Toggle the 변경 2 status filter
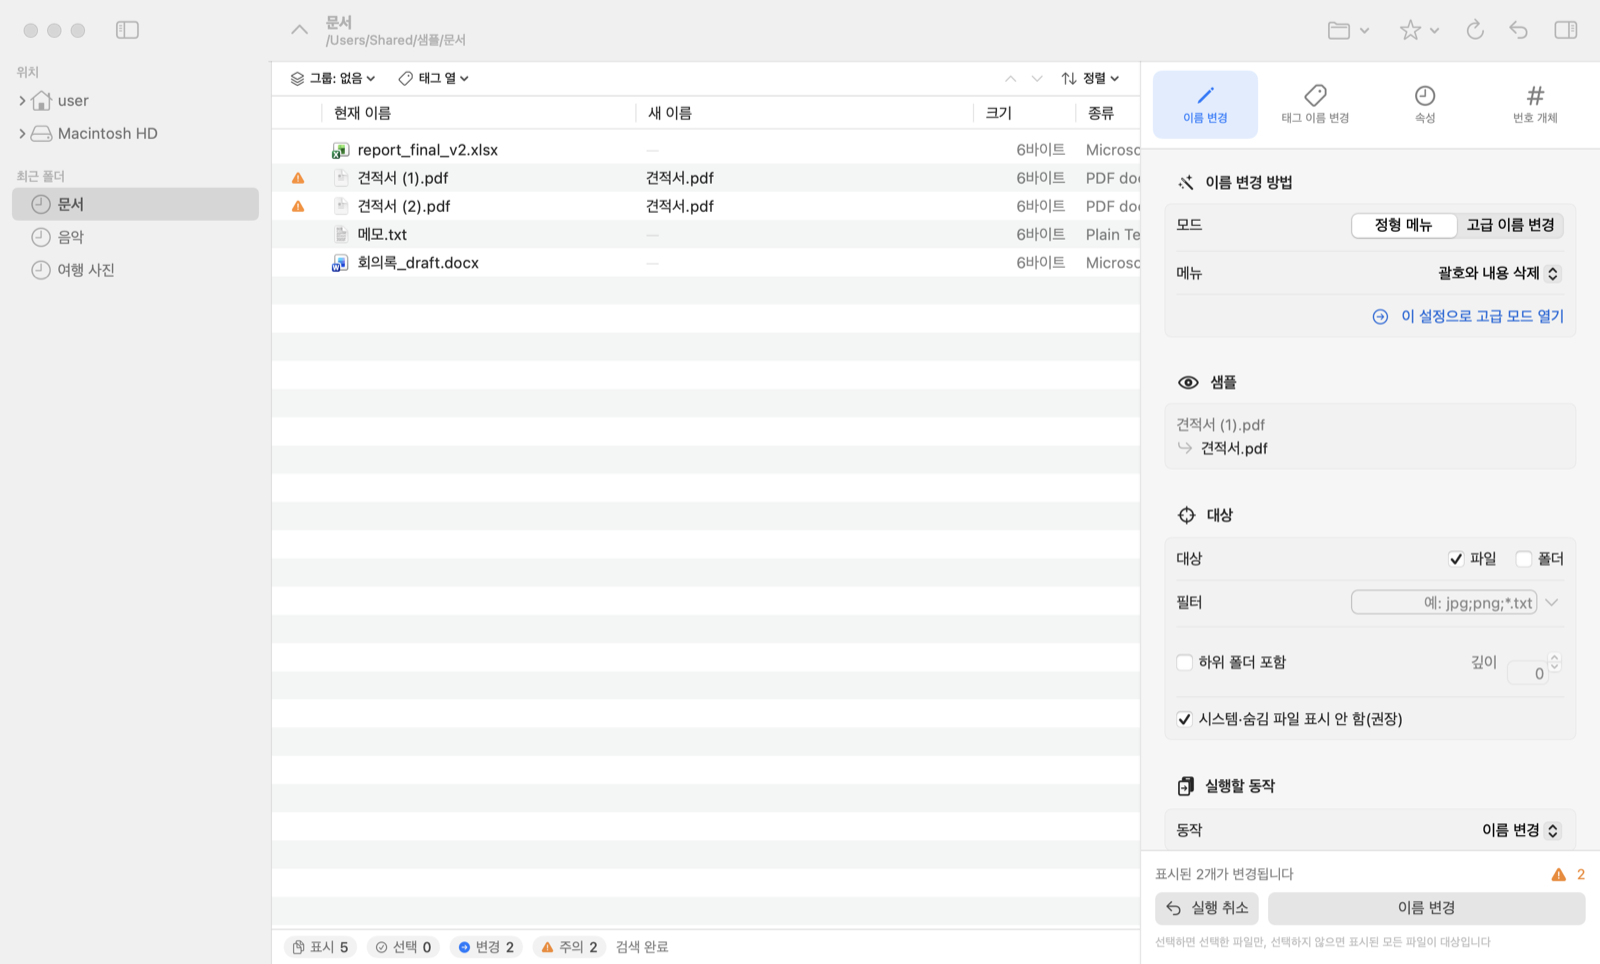1600x964 pixels. (x=486, y=947)
